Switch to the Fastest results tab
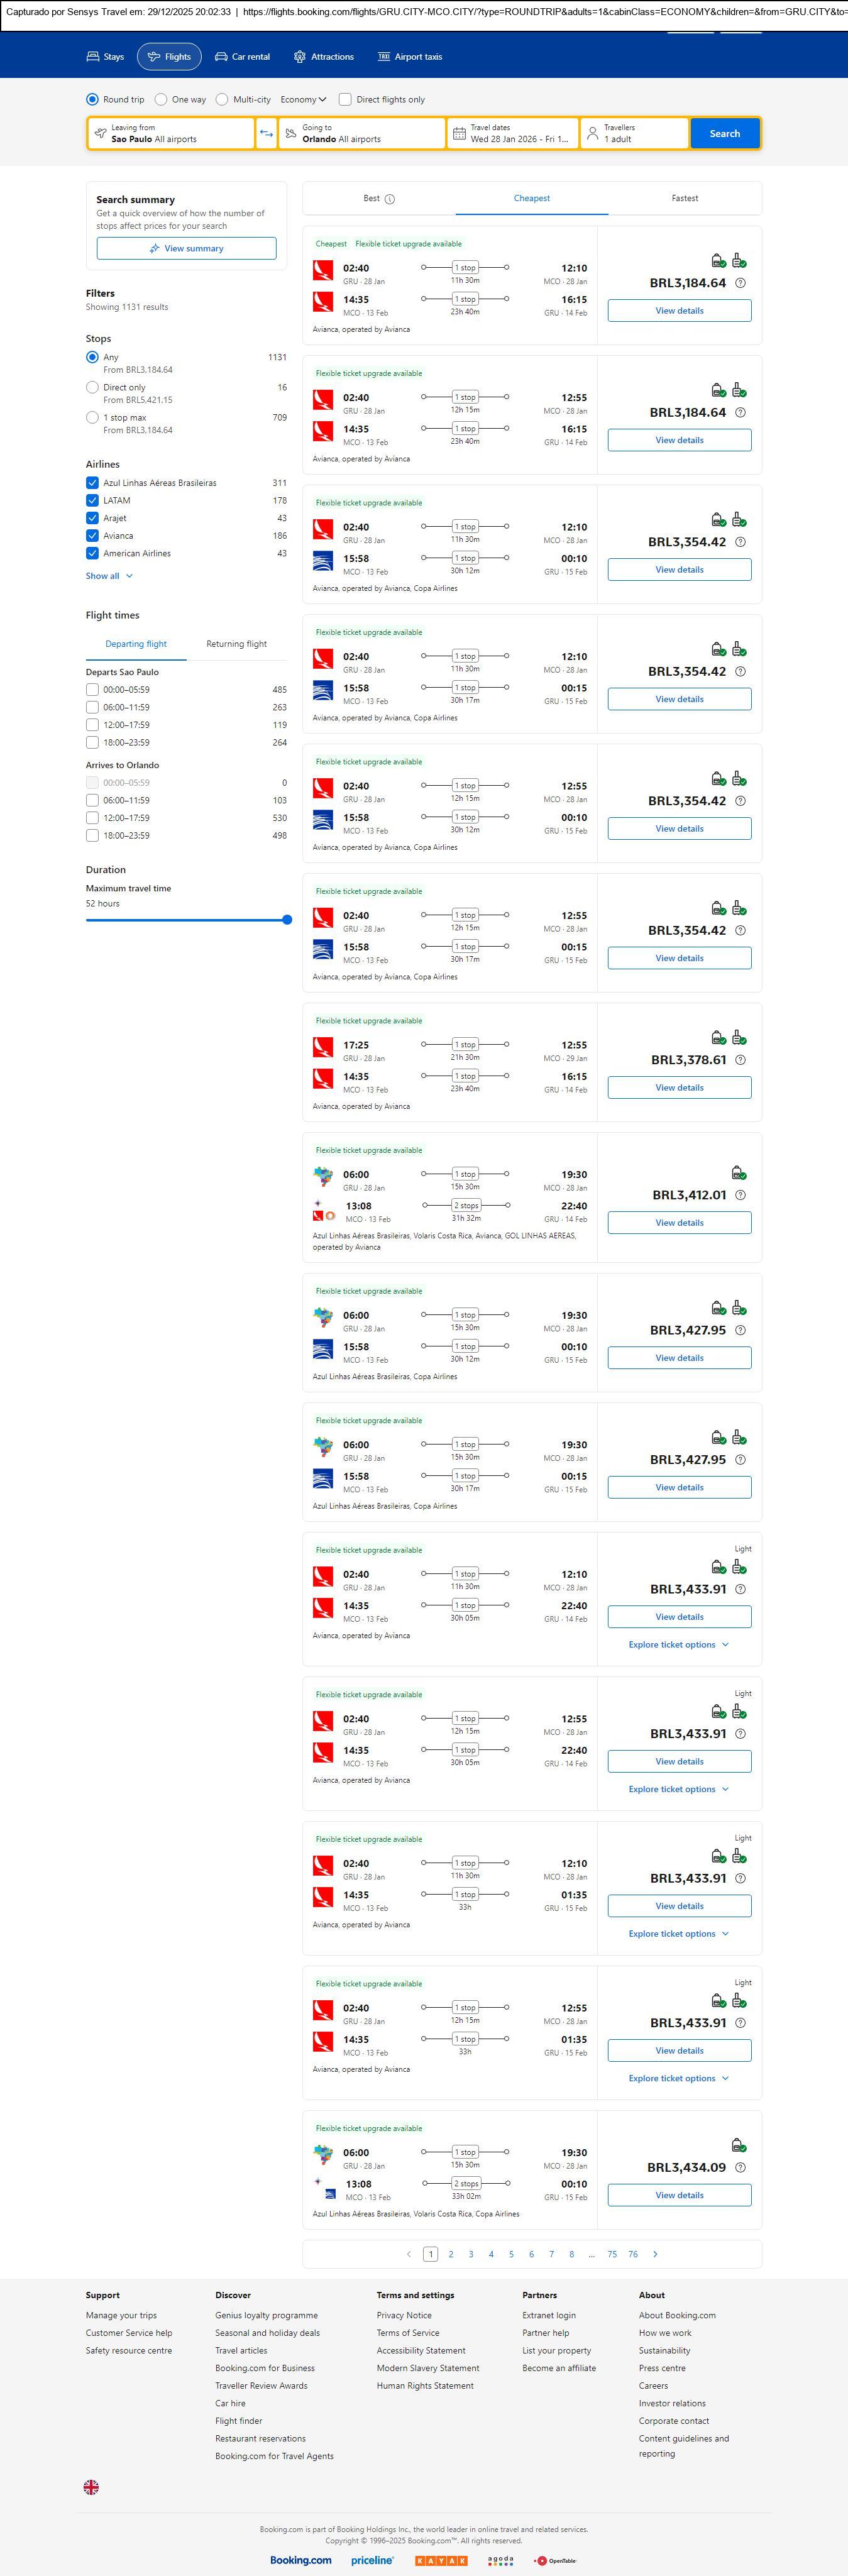The height and width of the screenshot is (2576, 848). click(684, 198)
